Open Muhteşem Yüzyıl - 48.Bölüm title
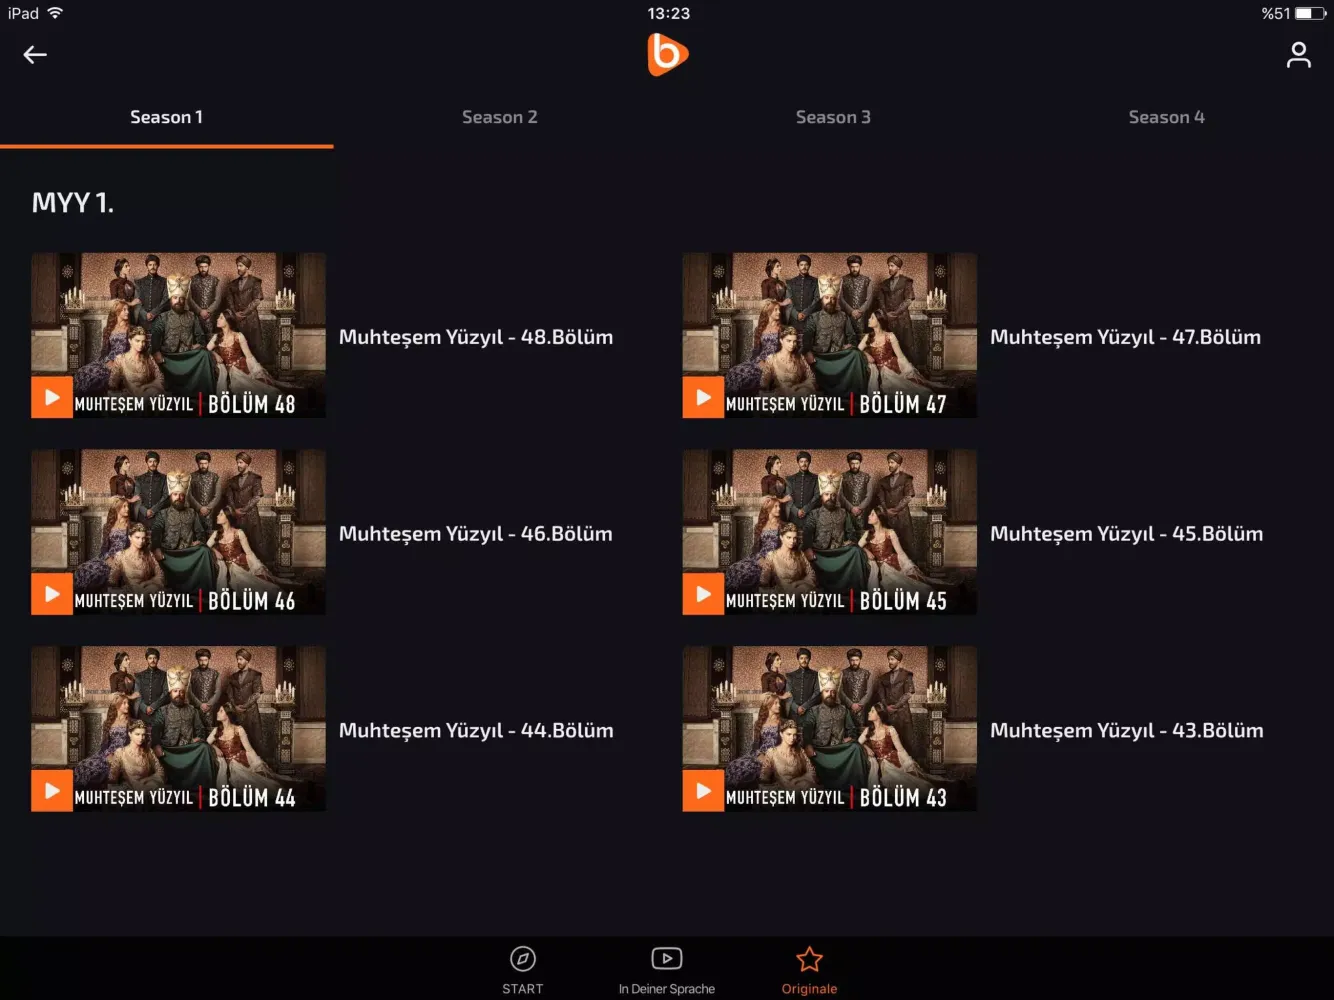This screenshot has width=1334, height=1000. click(x=476, y=337)
